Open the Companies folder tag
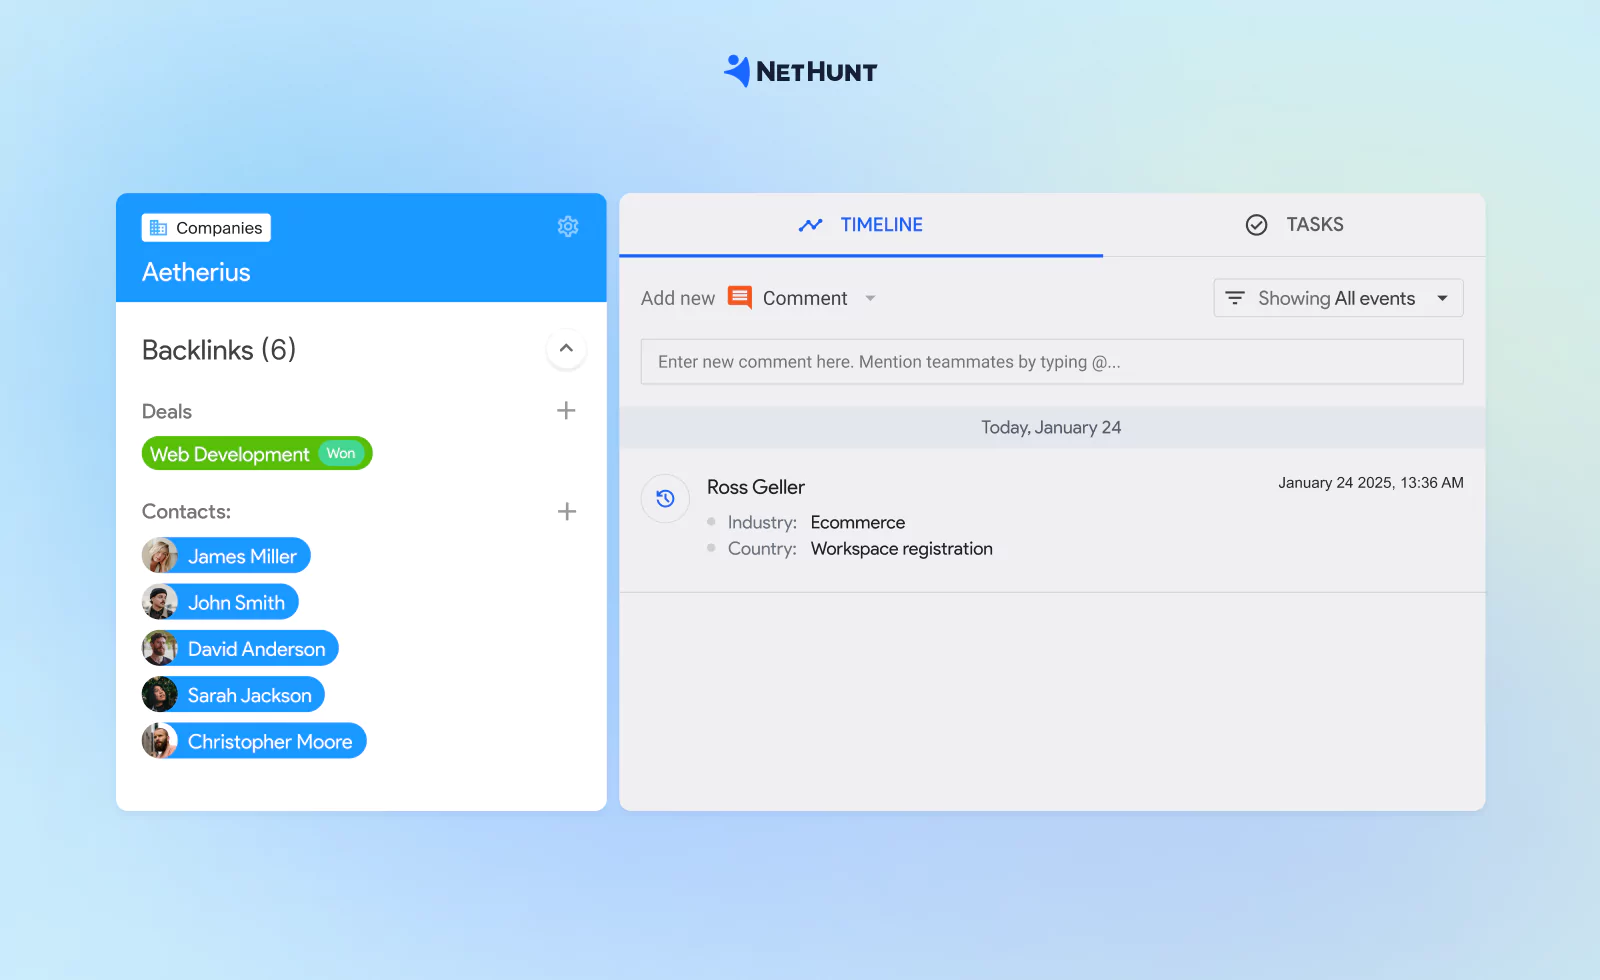The image size is (1600, 980). (x=206, y=228)
